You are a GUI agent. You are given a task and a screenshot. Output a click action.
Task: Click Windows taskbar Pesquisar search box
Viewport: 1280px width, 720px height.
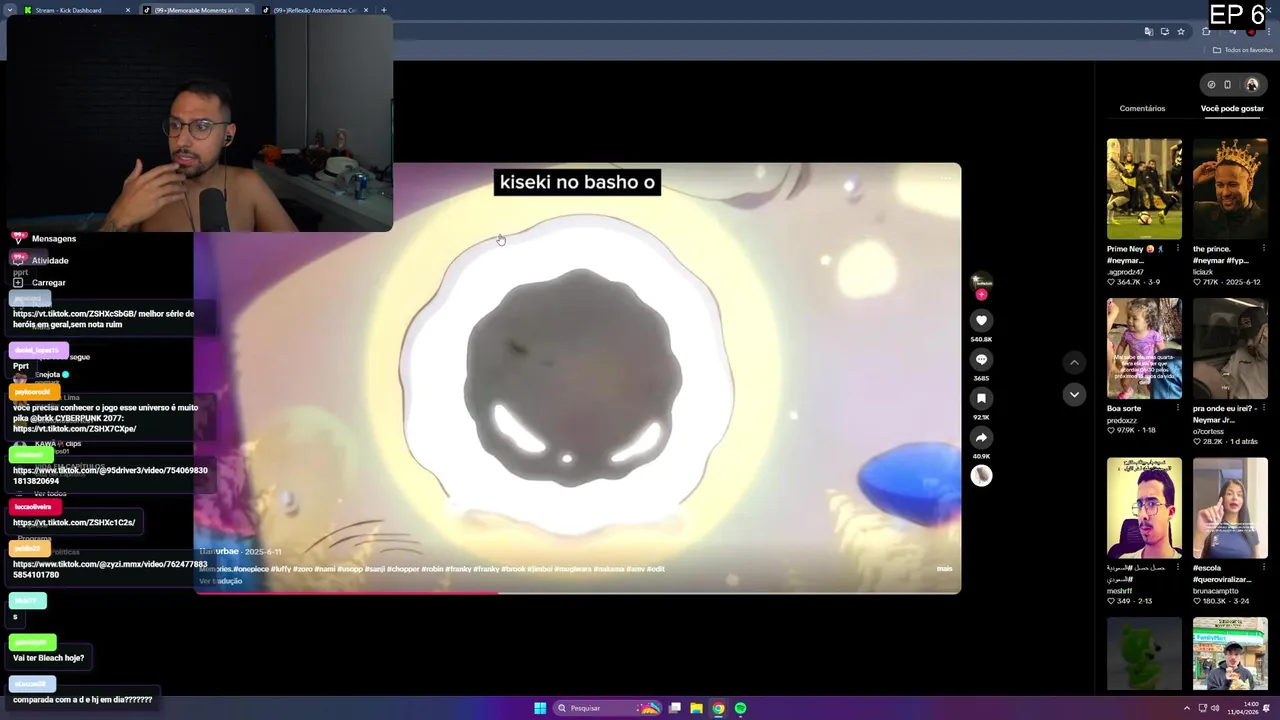click(x=607, y=708)
